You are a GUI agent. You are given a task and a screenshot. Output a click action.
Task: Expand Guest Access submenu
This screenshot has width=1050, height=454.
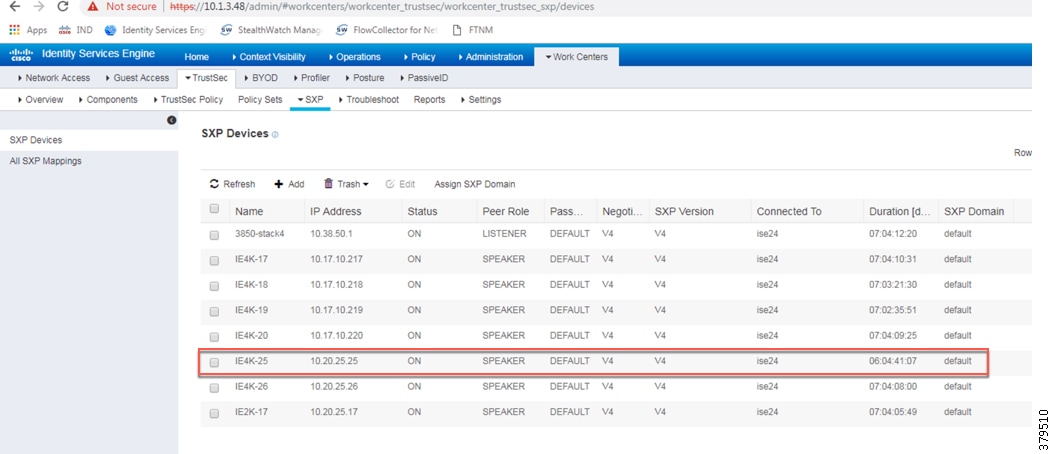[137, 78]
